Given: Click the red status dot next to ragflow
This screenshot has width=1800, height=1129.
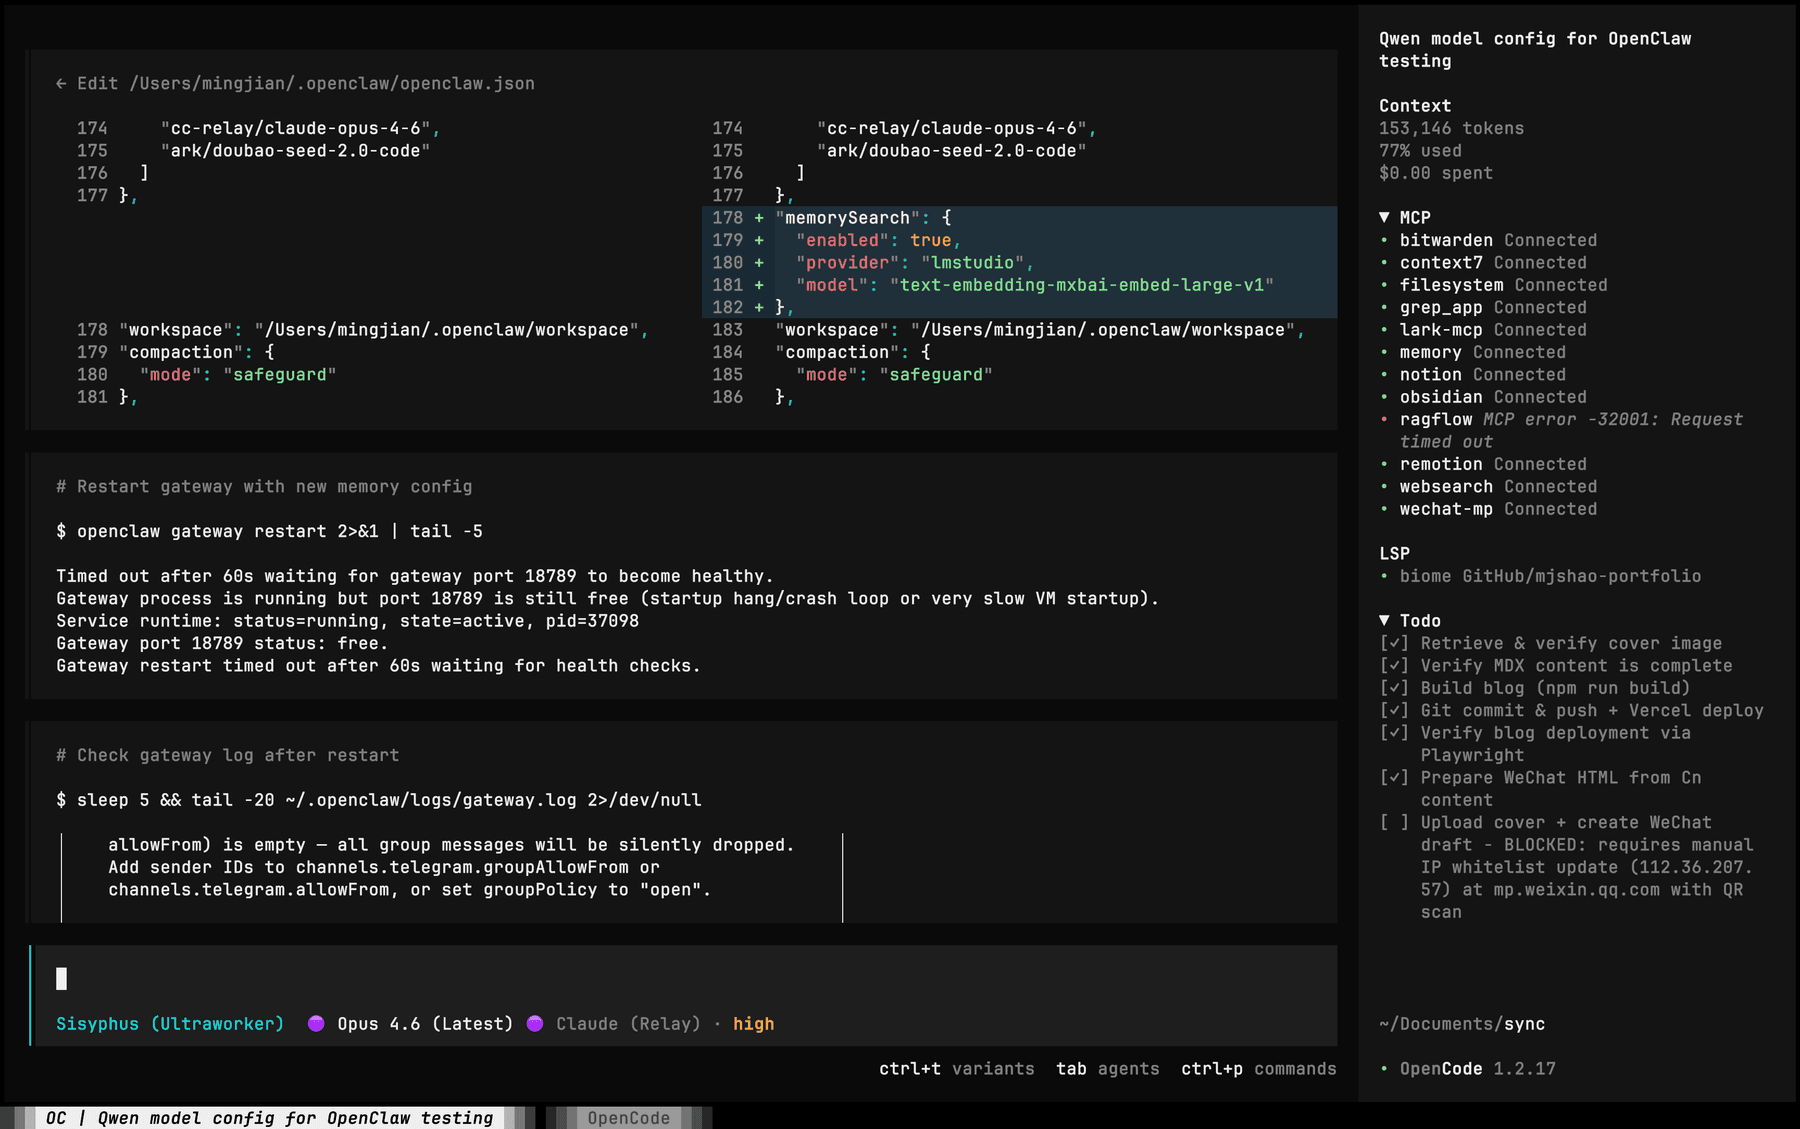Looking at the screenshot, I should (x=1384, y=420).
